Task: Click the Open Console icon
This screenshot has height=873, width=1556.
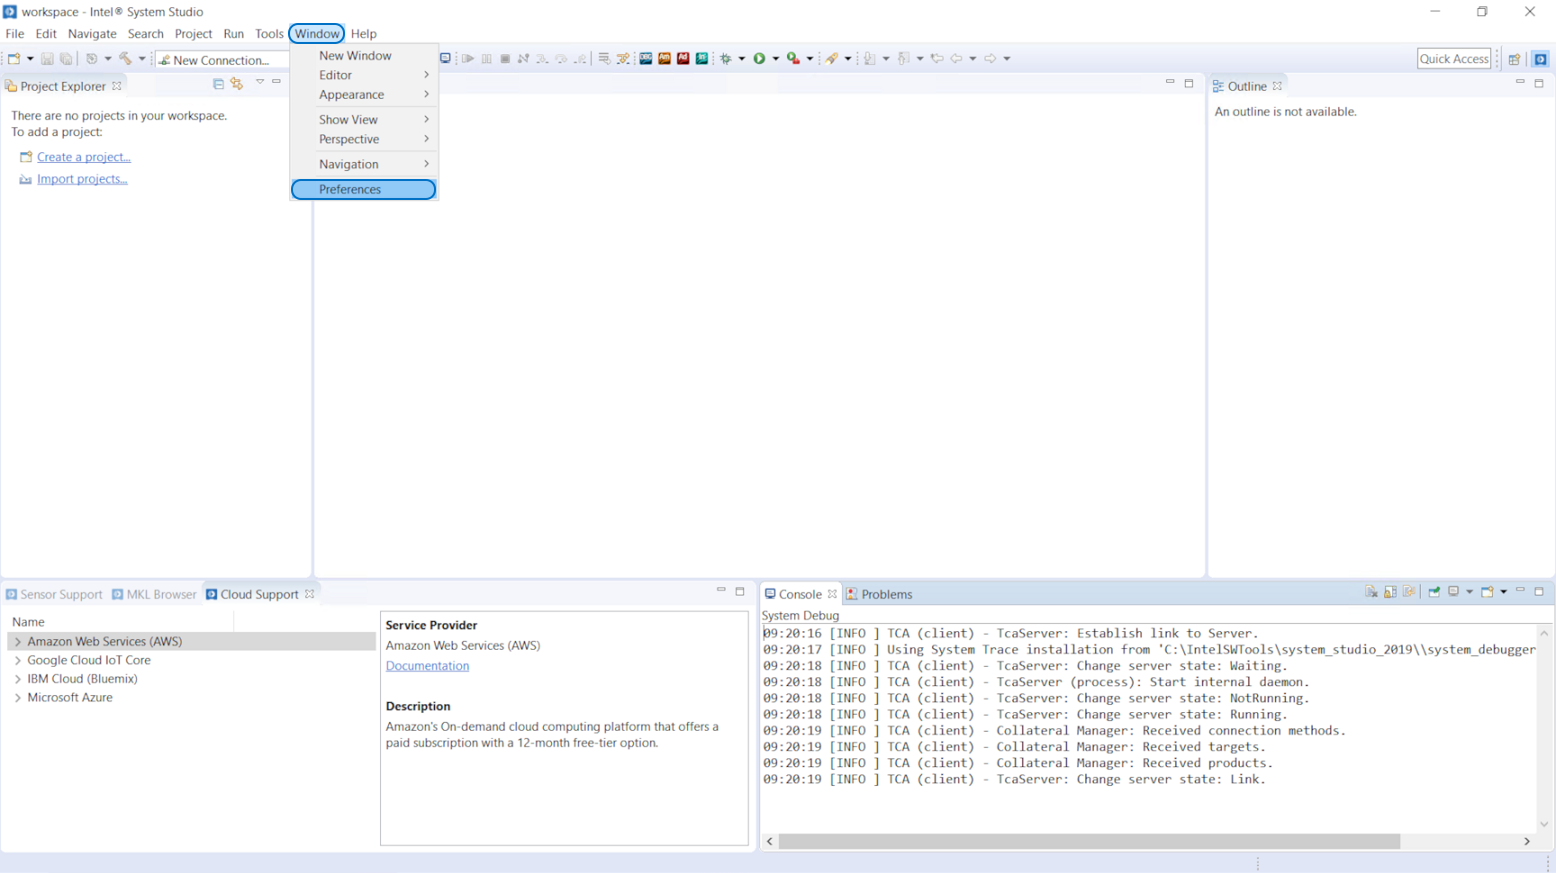Action: coord(1487,592)
